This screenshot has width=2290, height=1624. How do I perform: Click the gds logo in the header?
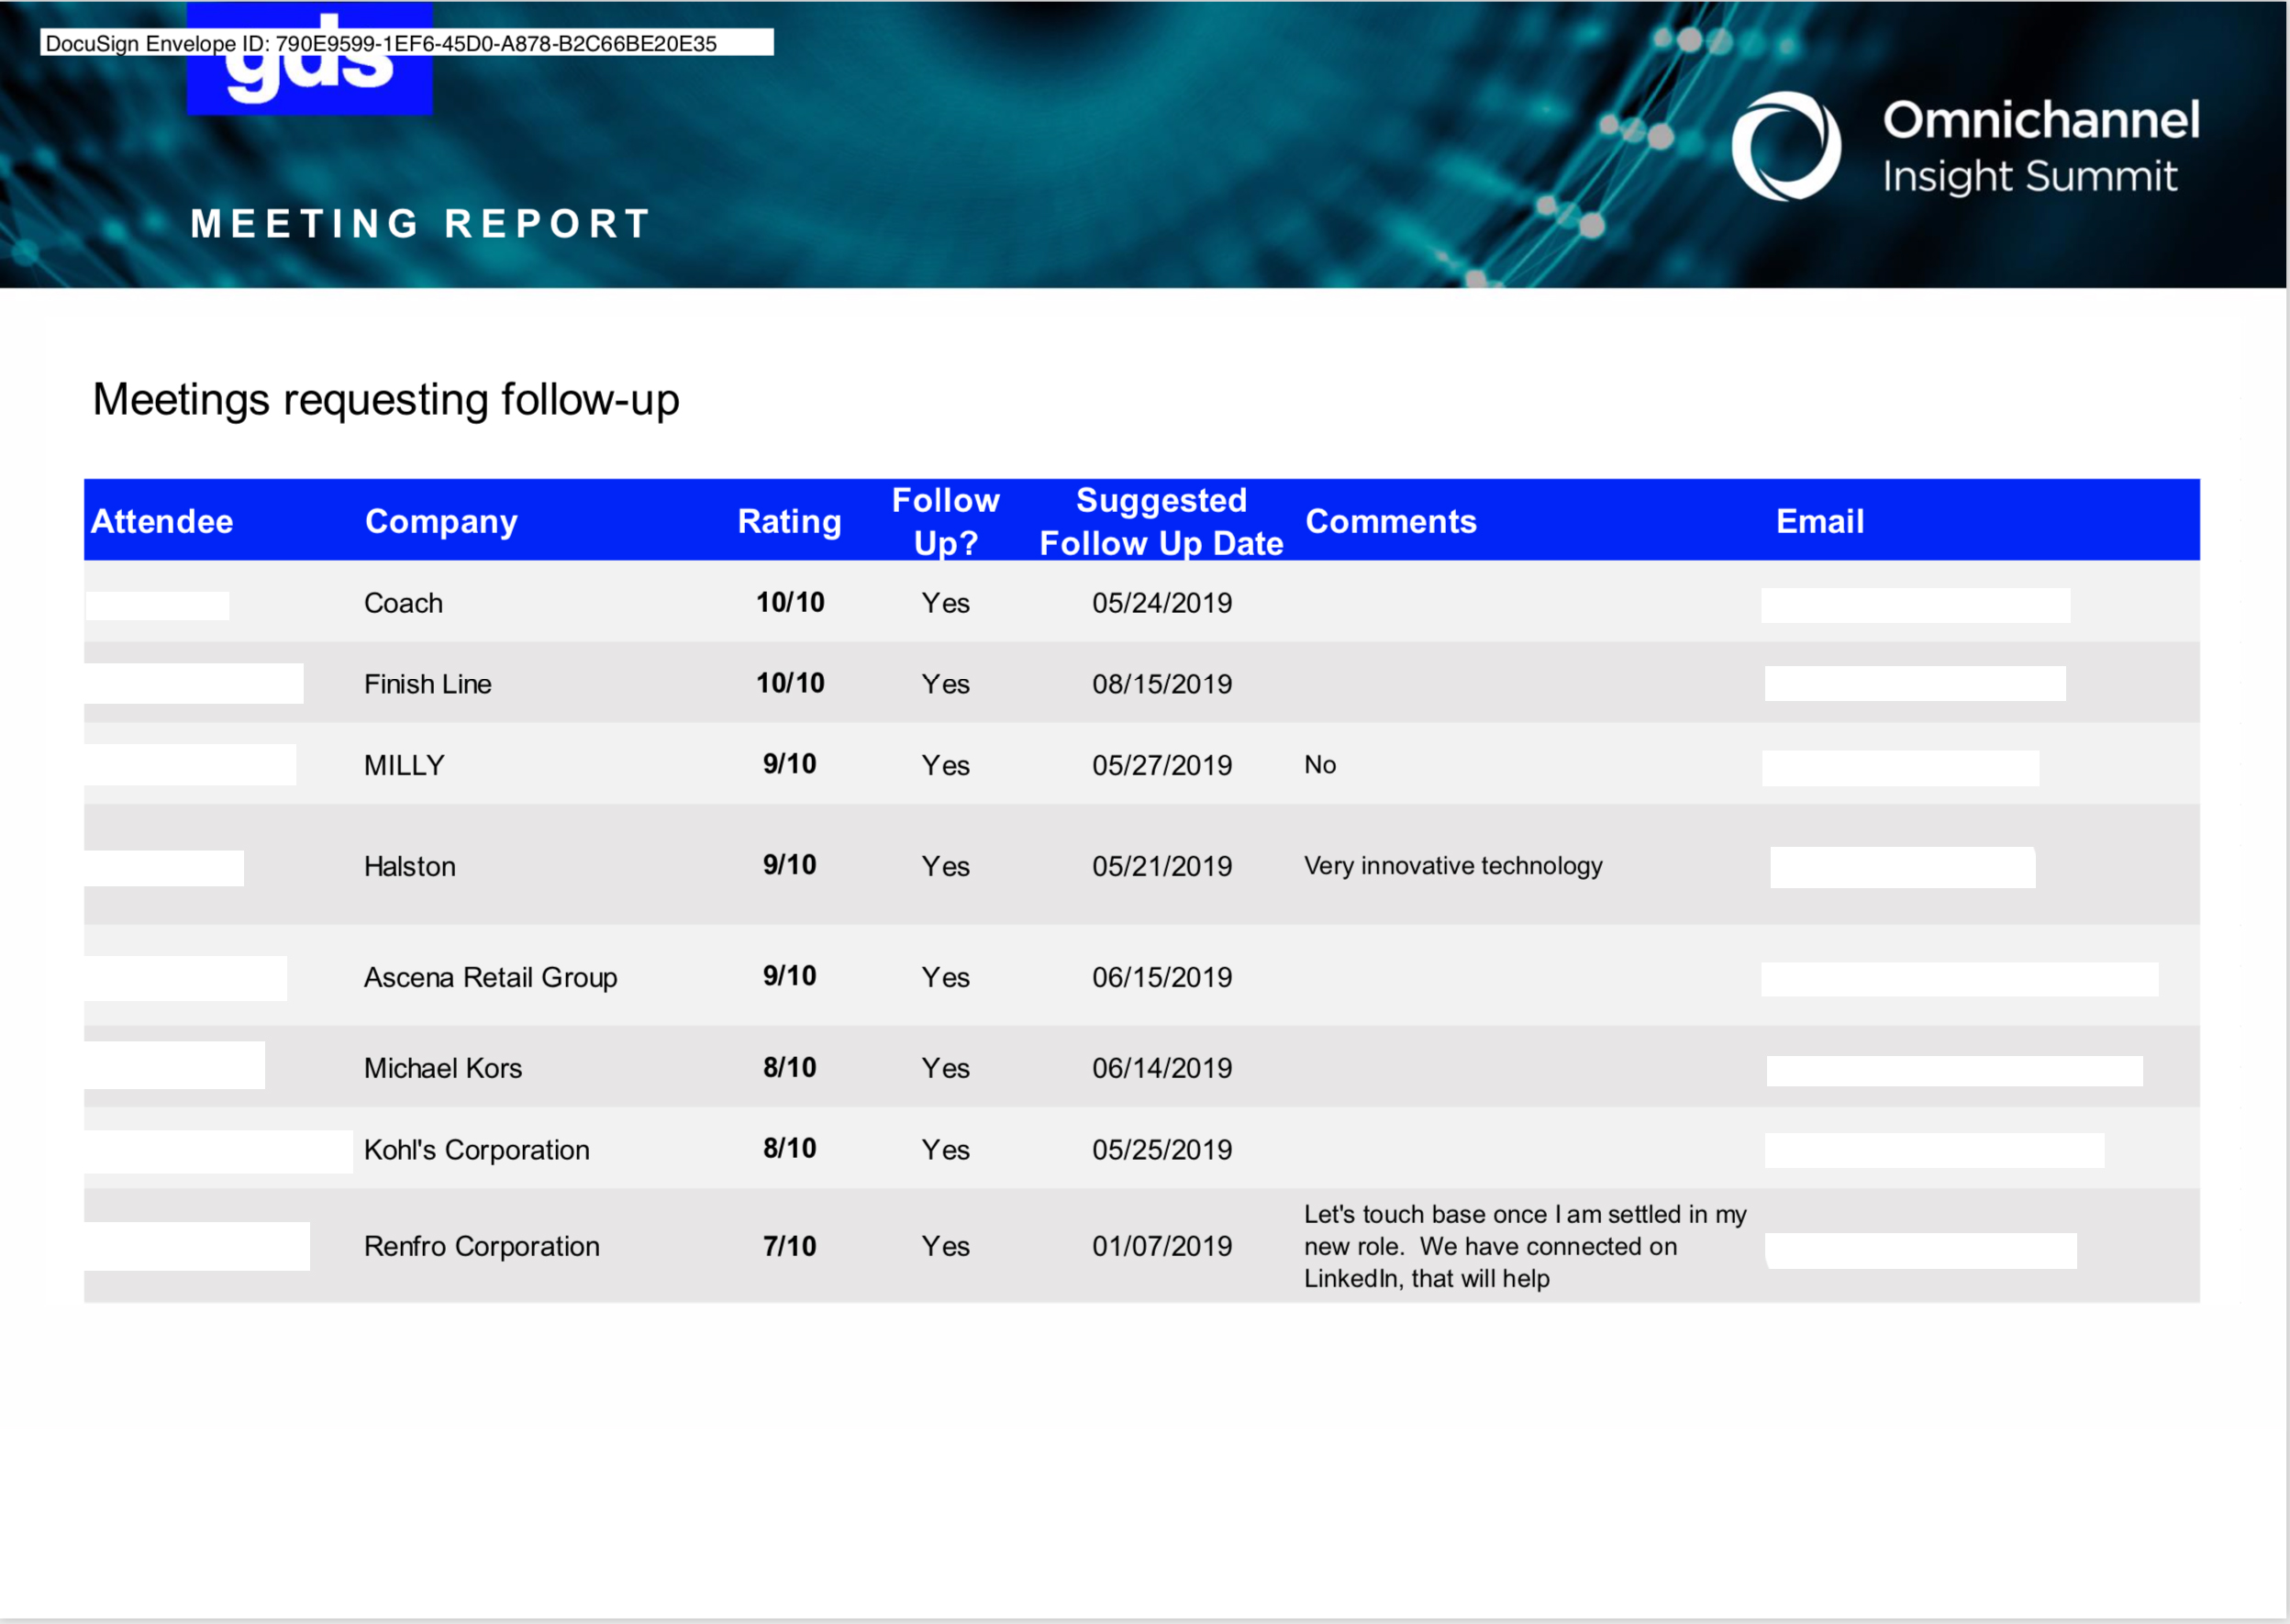(309, 59)
